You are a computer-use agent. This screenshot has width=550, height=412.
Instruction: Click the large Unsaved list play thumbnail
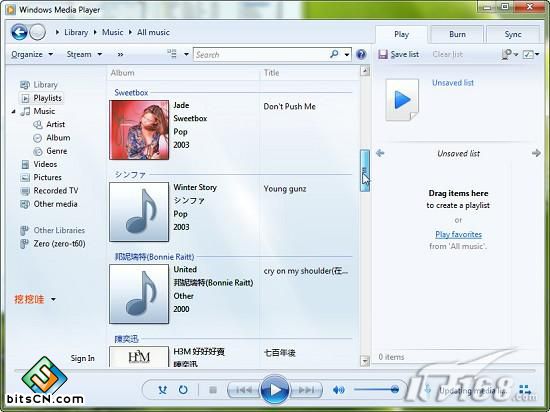click(402, 100)
